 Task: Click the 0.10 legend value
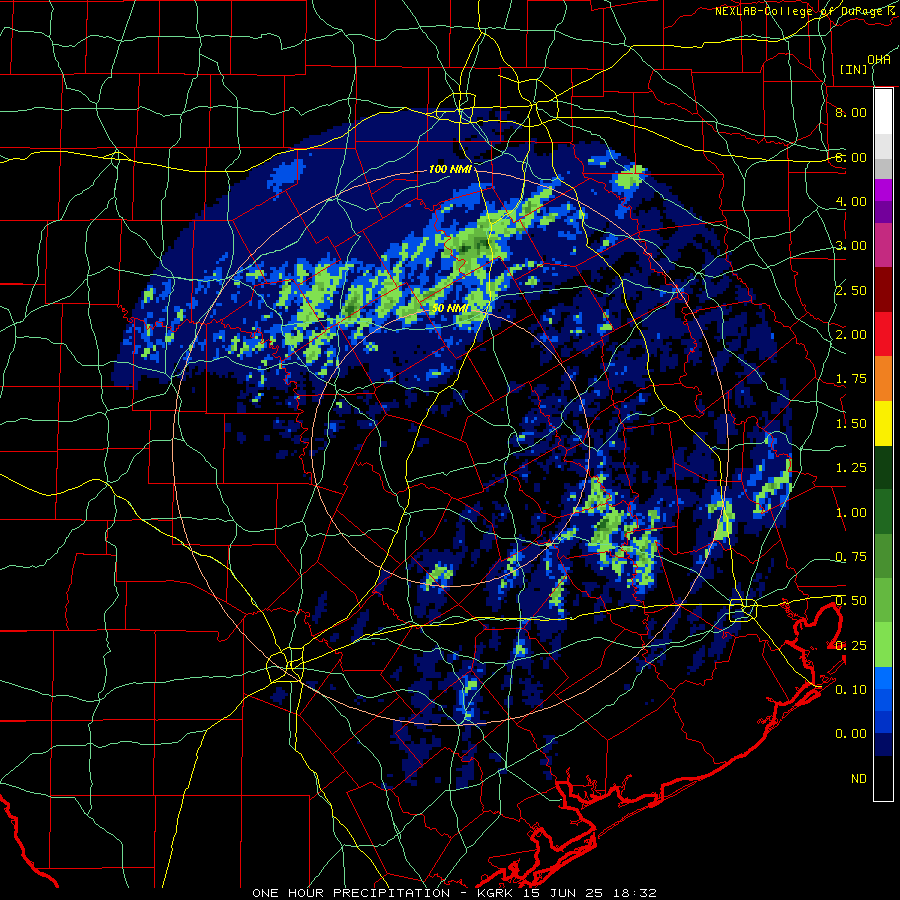(x=851, y=690)
